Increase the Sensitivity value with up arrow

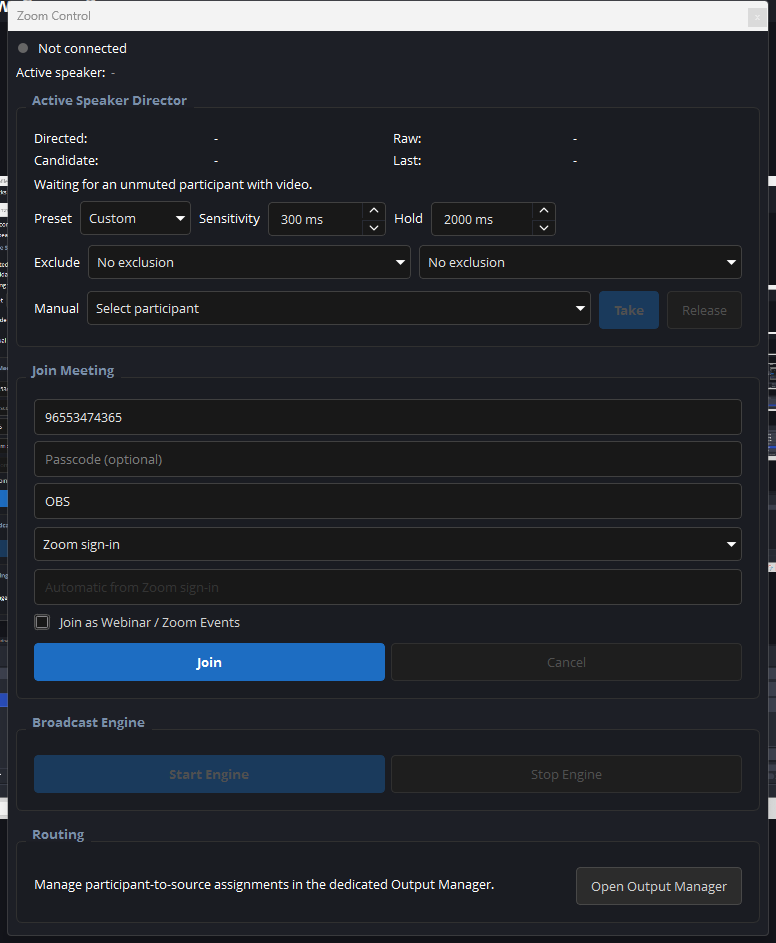pyautogui.click(x=374, y=210)
